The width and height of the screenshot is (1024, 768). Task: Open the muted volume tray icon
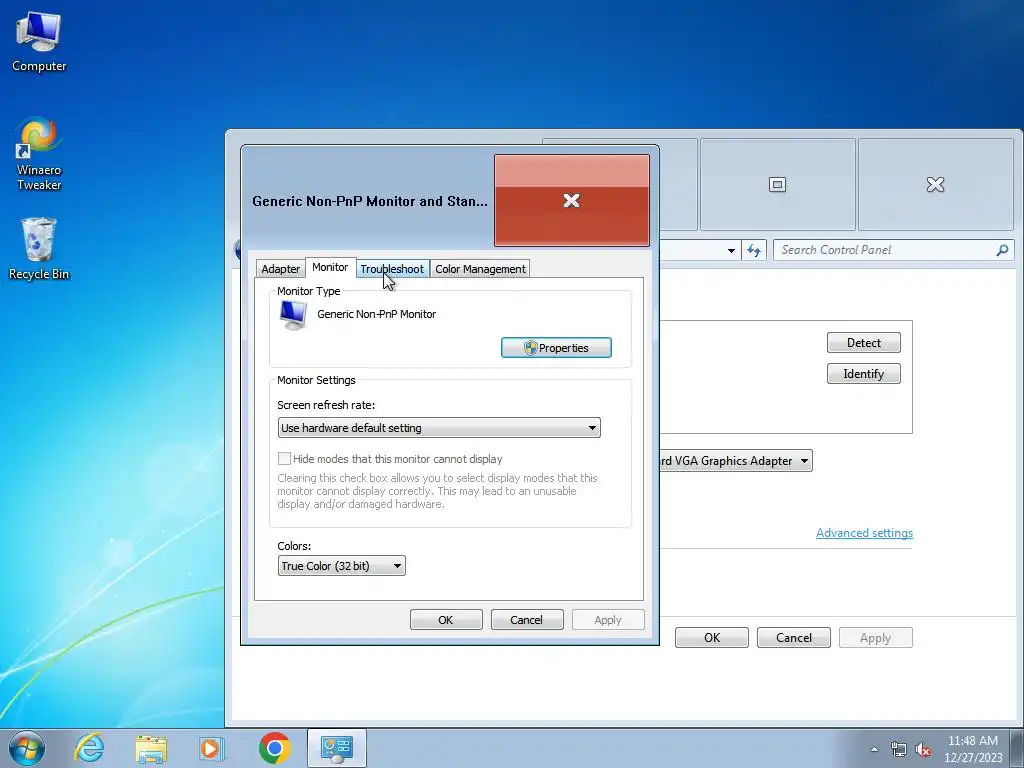point(923,749)
